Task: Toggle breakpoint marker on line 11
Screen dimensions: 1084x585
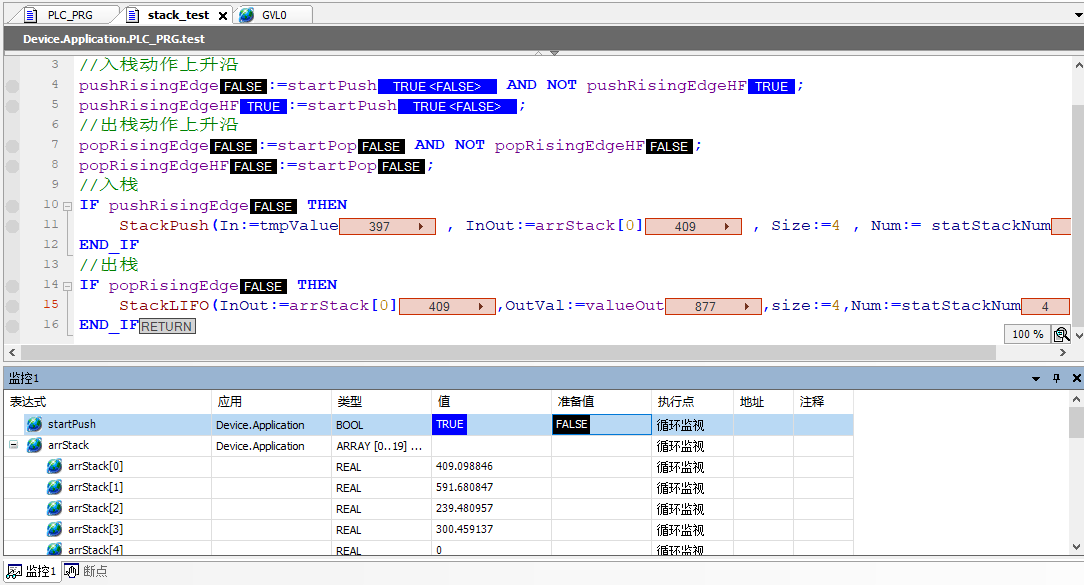Action: point(12,226)
